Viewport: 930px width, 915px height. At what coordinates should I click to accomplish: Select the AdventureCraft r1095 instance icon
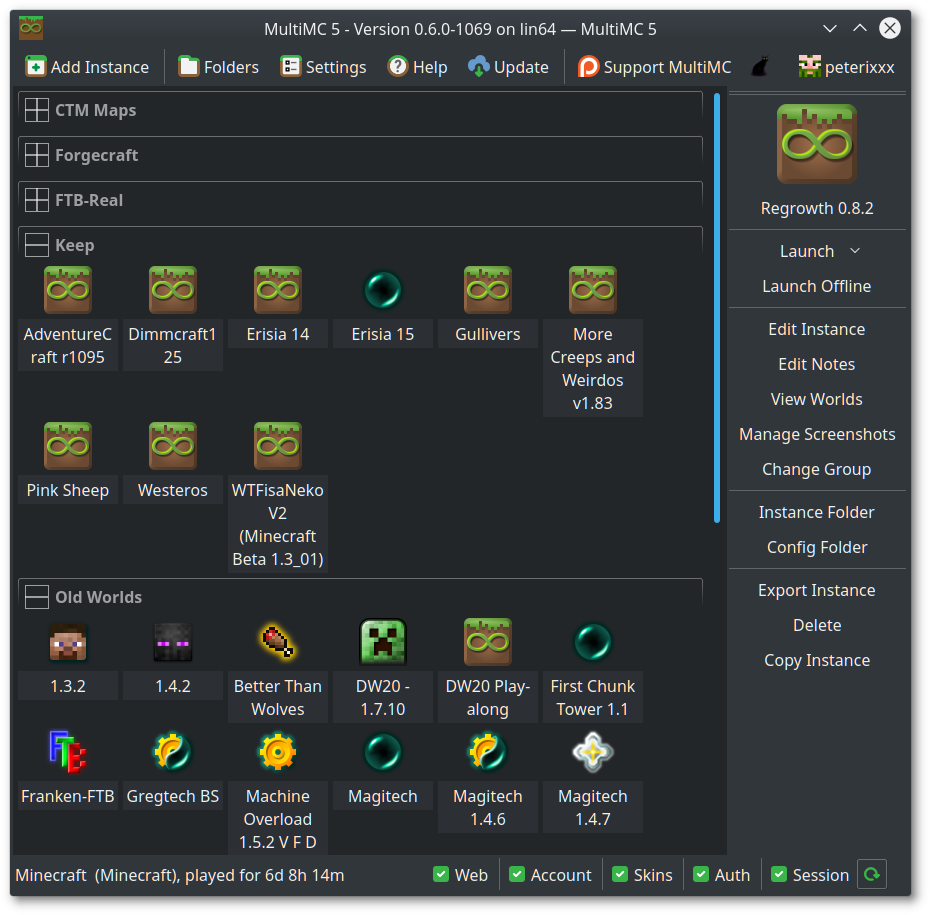(68, 290)
